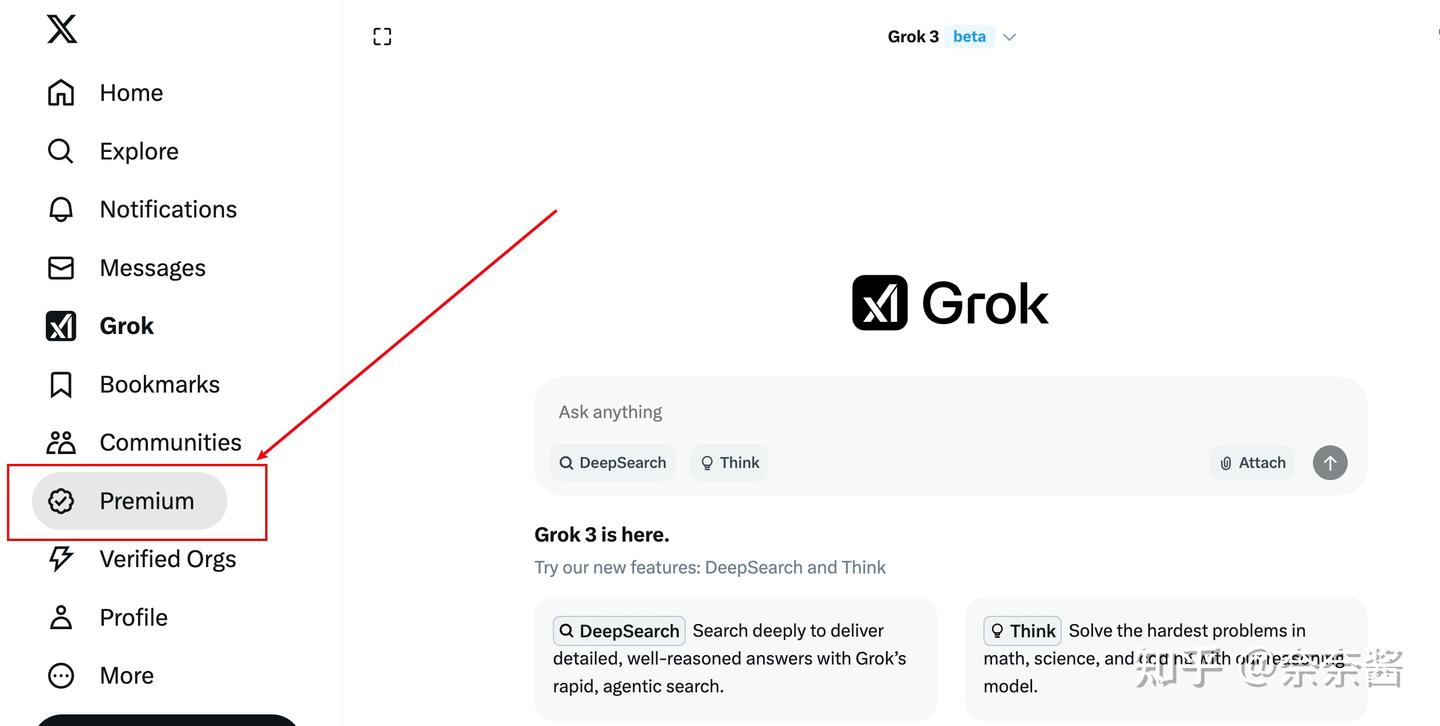Click the Ask anything input field

(700, 411)
